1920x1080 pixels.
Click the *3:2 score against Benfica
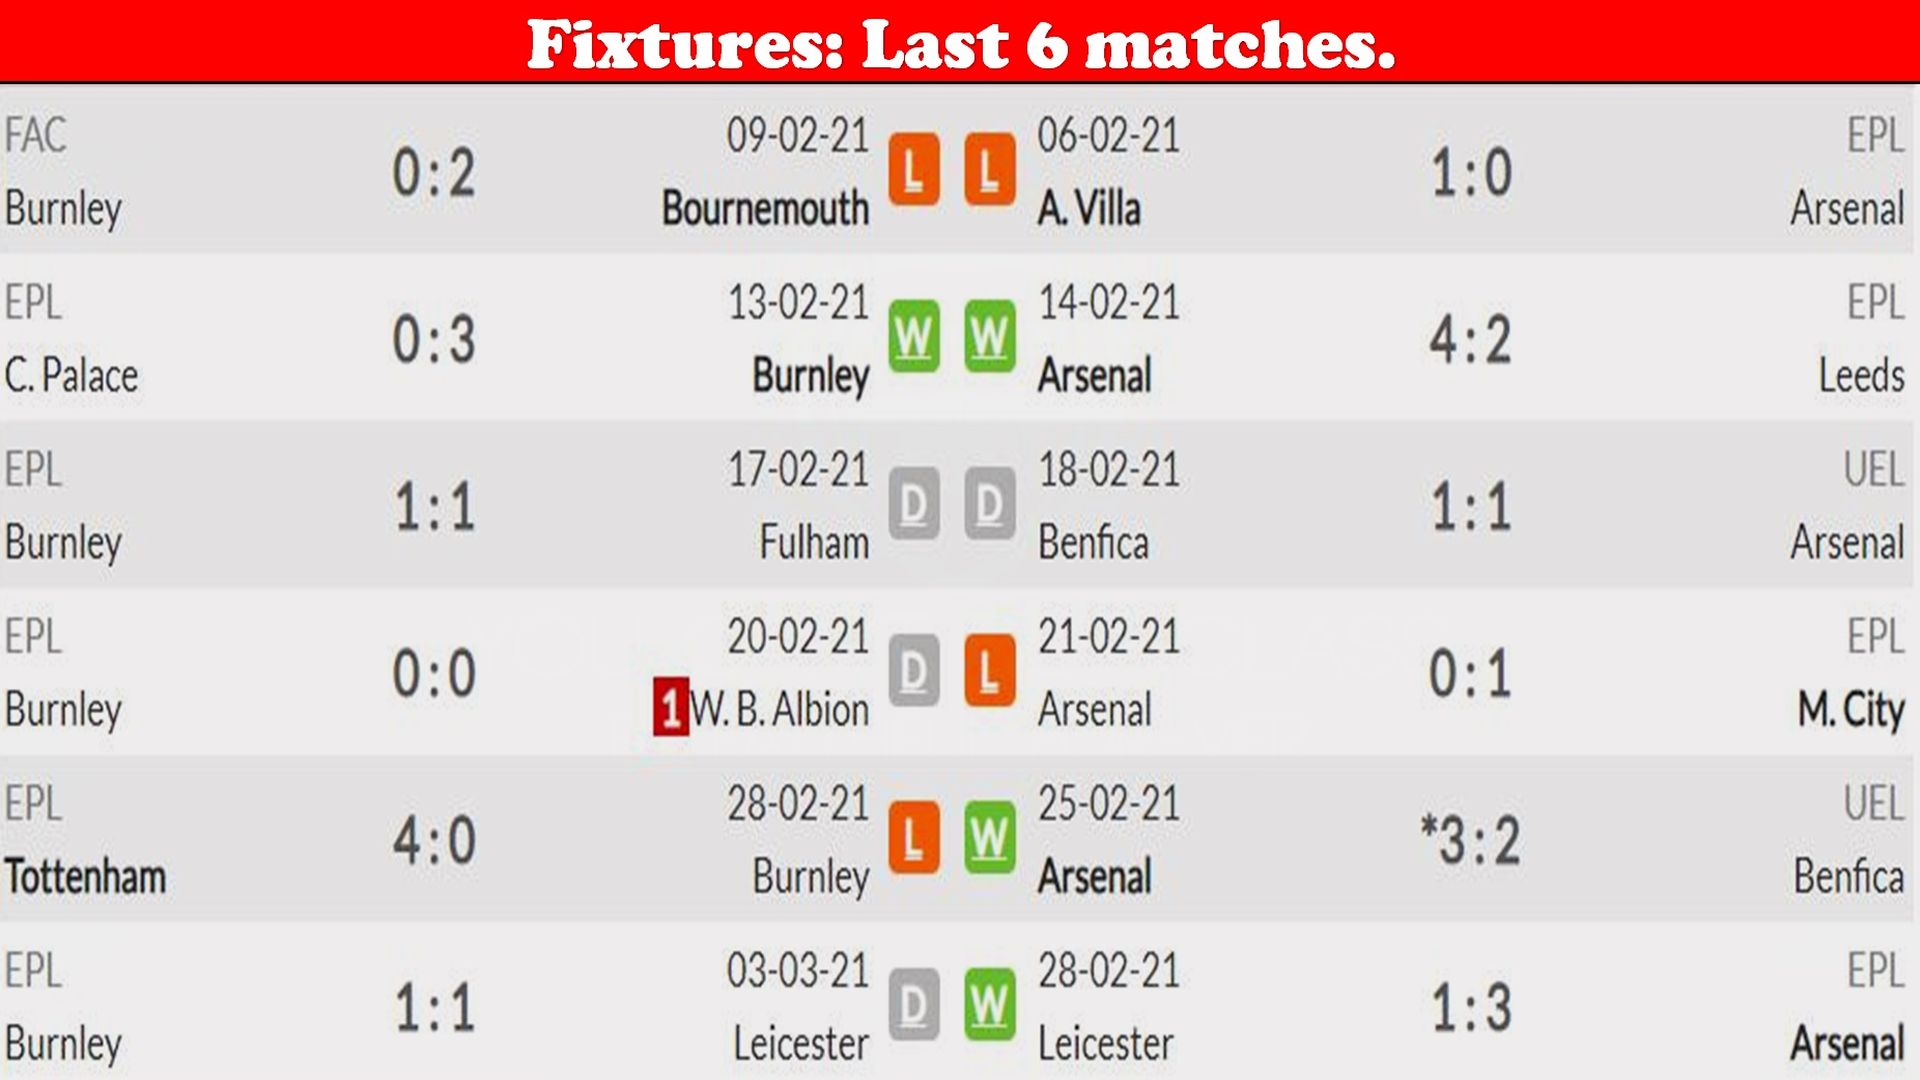tap(1470, 840)
